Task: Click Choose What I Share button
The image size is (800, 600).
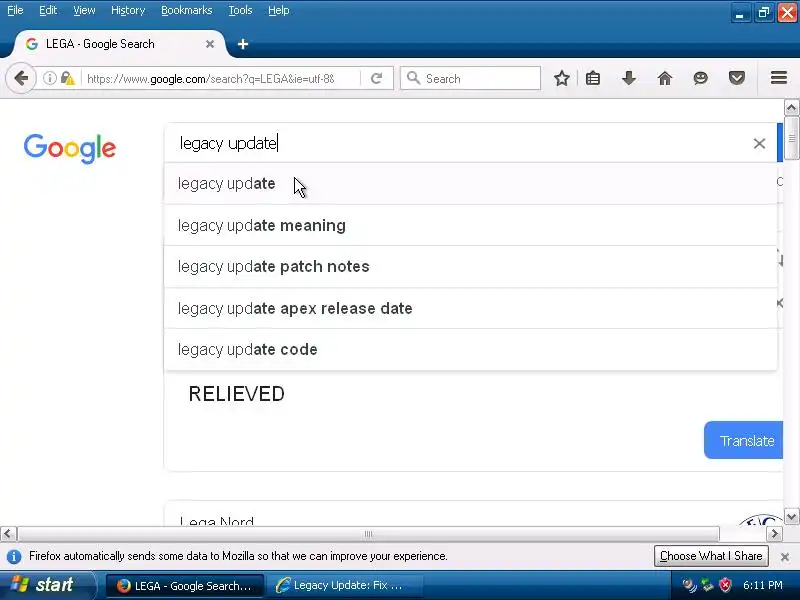Action: 711,556
